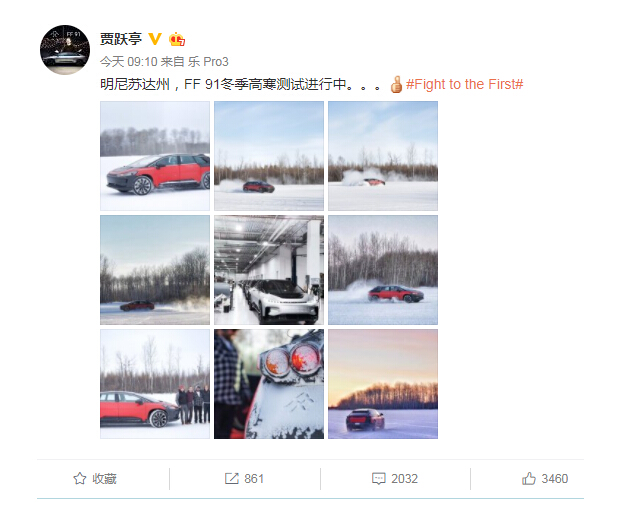Click the 今天 09:10 post timestamp

tap(128, 62)
